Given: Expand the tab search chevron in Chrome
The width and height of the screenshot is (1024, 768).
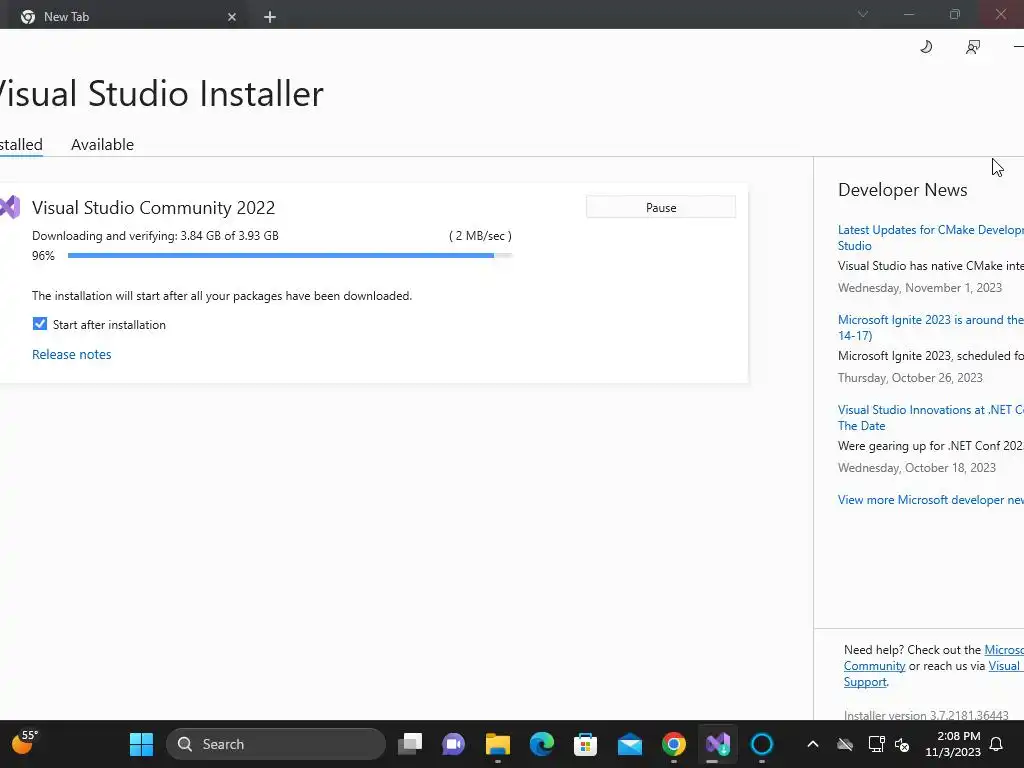Looking at the screenshot, I should pos(863,14).
